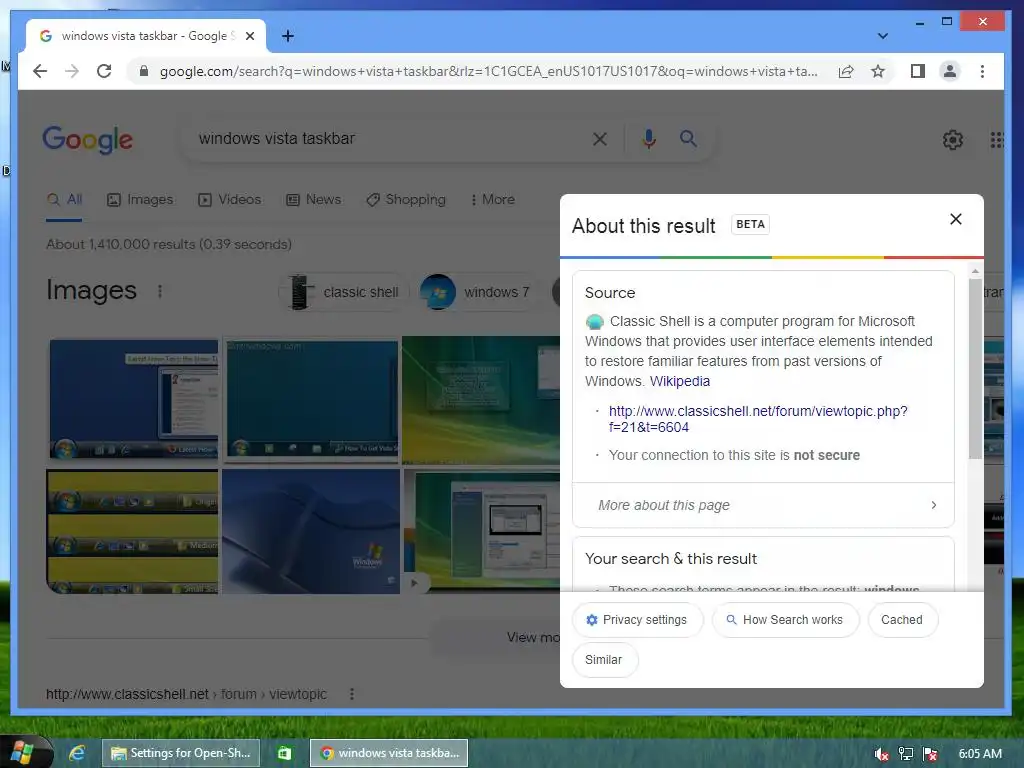The width and height of the screenshot is (1024, 768).
Task: Open the Google apps grid icon
Action: point(997,139)
